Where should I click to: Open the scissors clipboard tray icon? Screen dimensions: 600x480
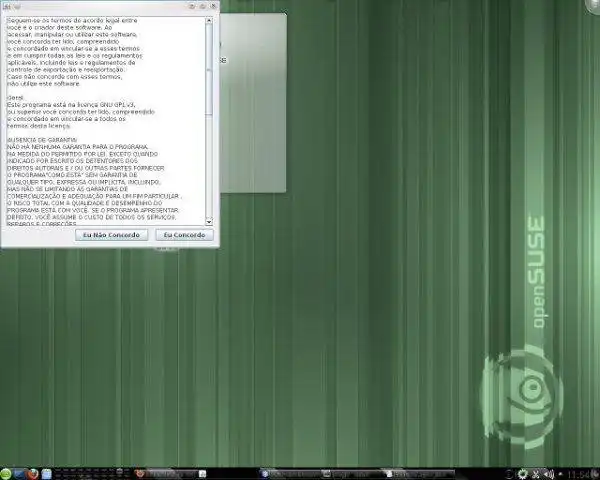pos(536,474)
